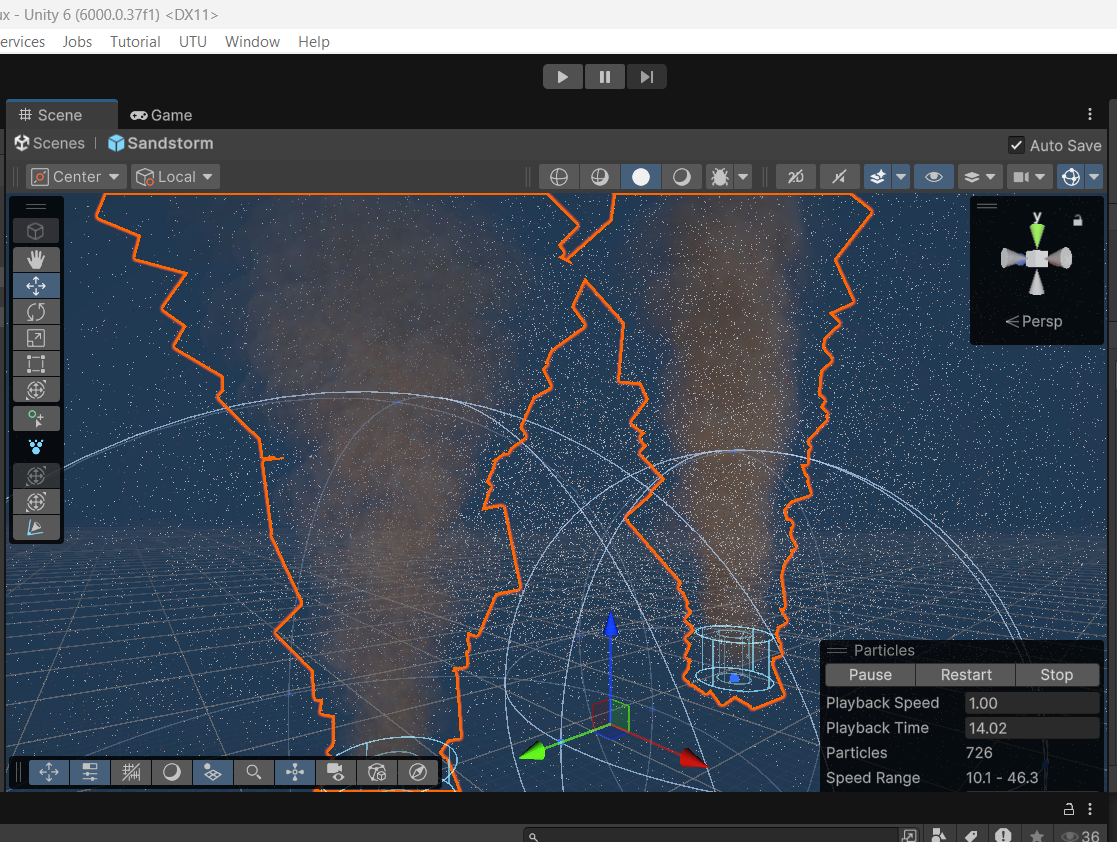1117x842 pixels.
Task: Click the green Y axis of orientation gizmo
Action: 1037,232
